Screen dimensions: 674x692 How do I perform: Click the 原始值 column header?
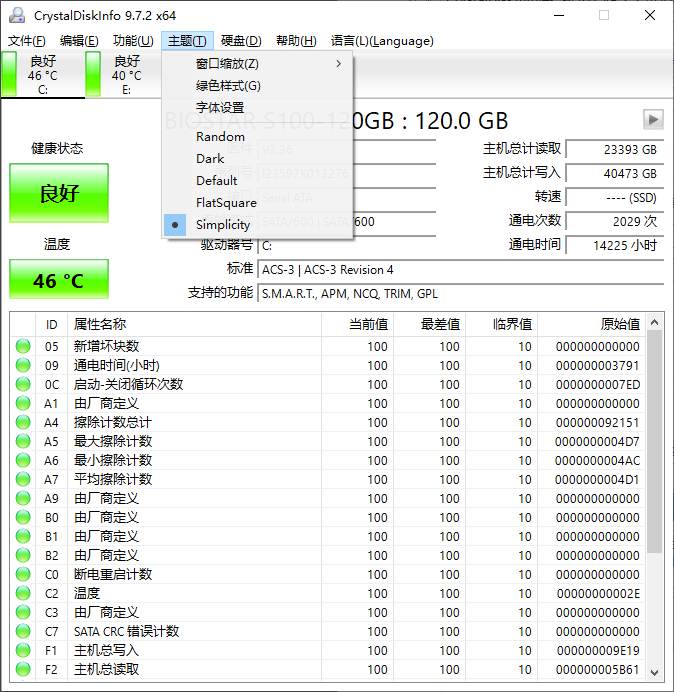coord(591,324)
